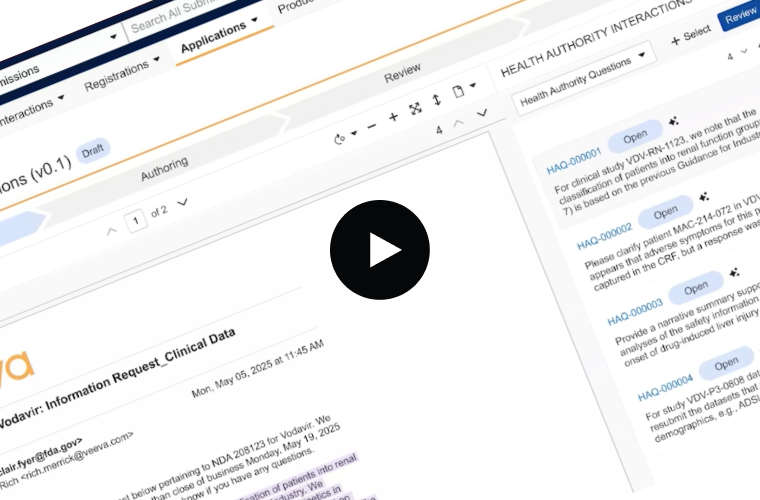Click the fit height vertical arrows icon
The image size is (760, 500).
[x=436, y=100]
